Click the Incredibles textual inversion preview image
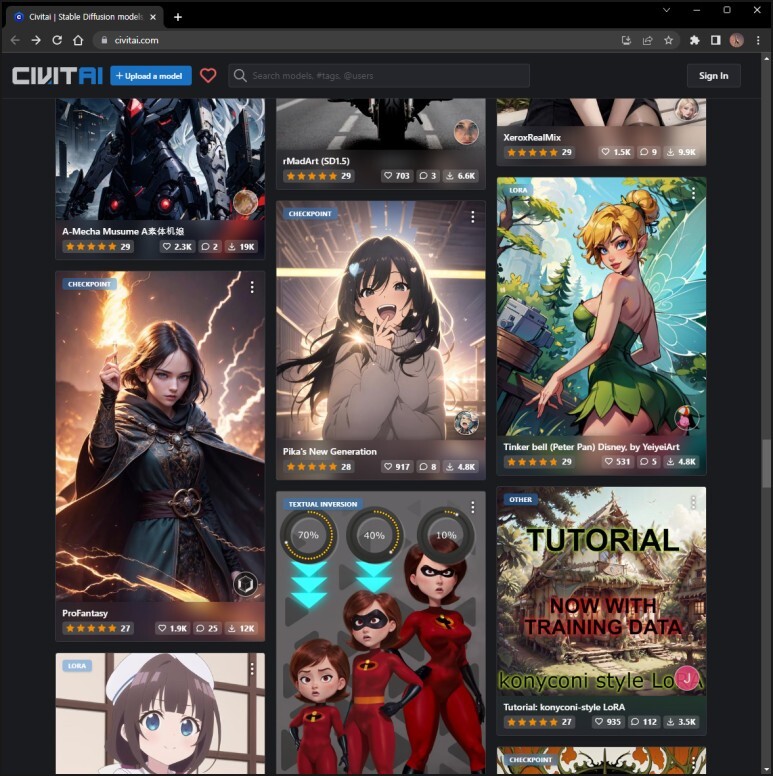Image resolution: width=773 pixels, height=776 pixels. pyautogui.click(x=381, y=633)
